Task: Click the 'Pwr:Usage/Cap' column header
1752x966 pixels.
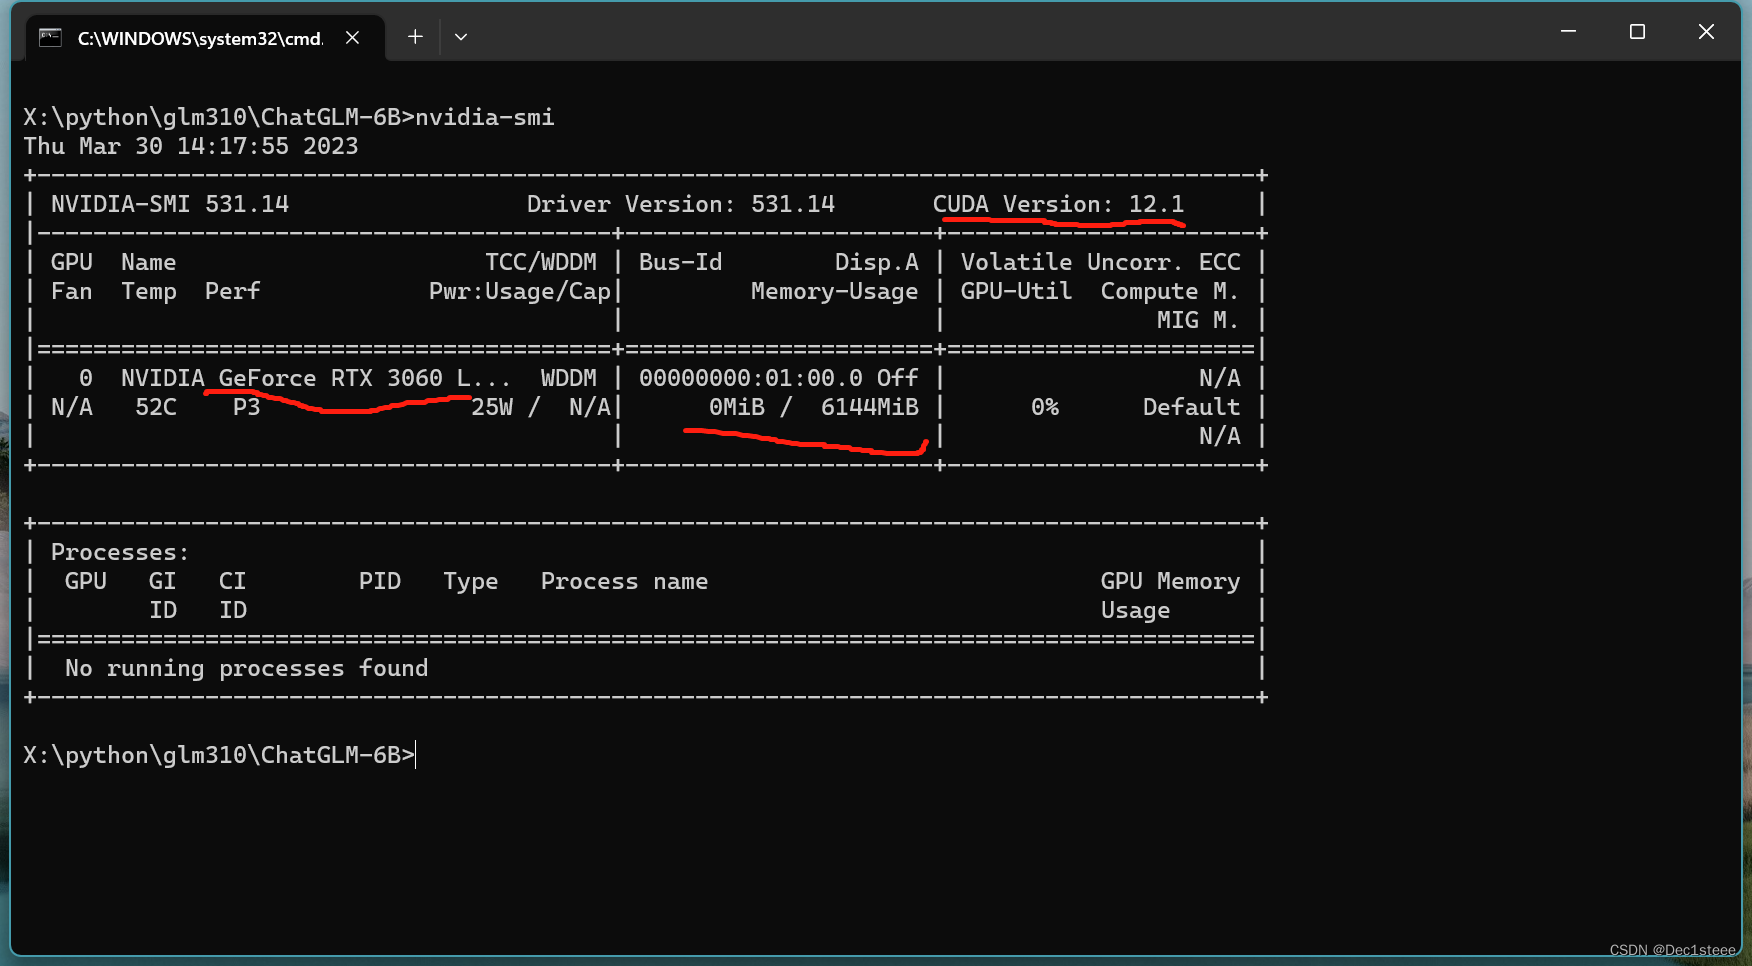Action: (x=520, y=291)
